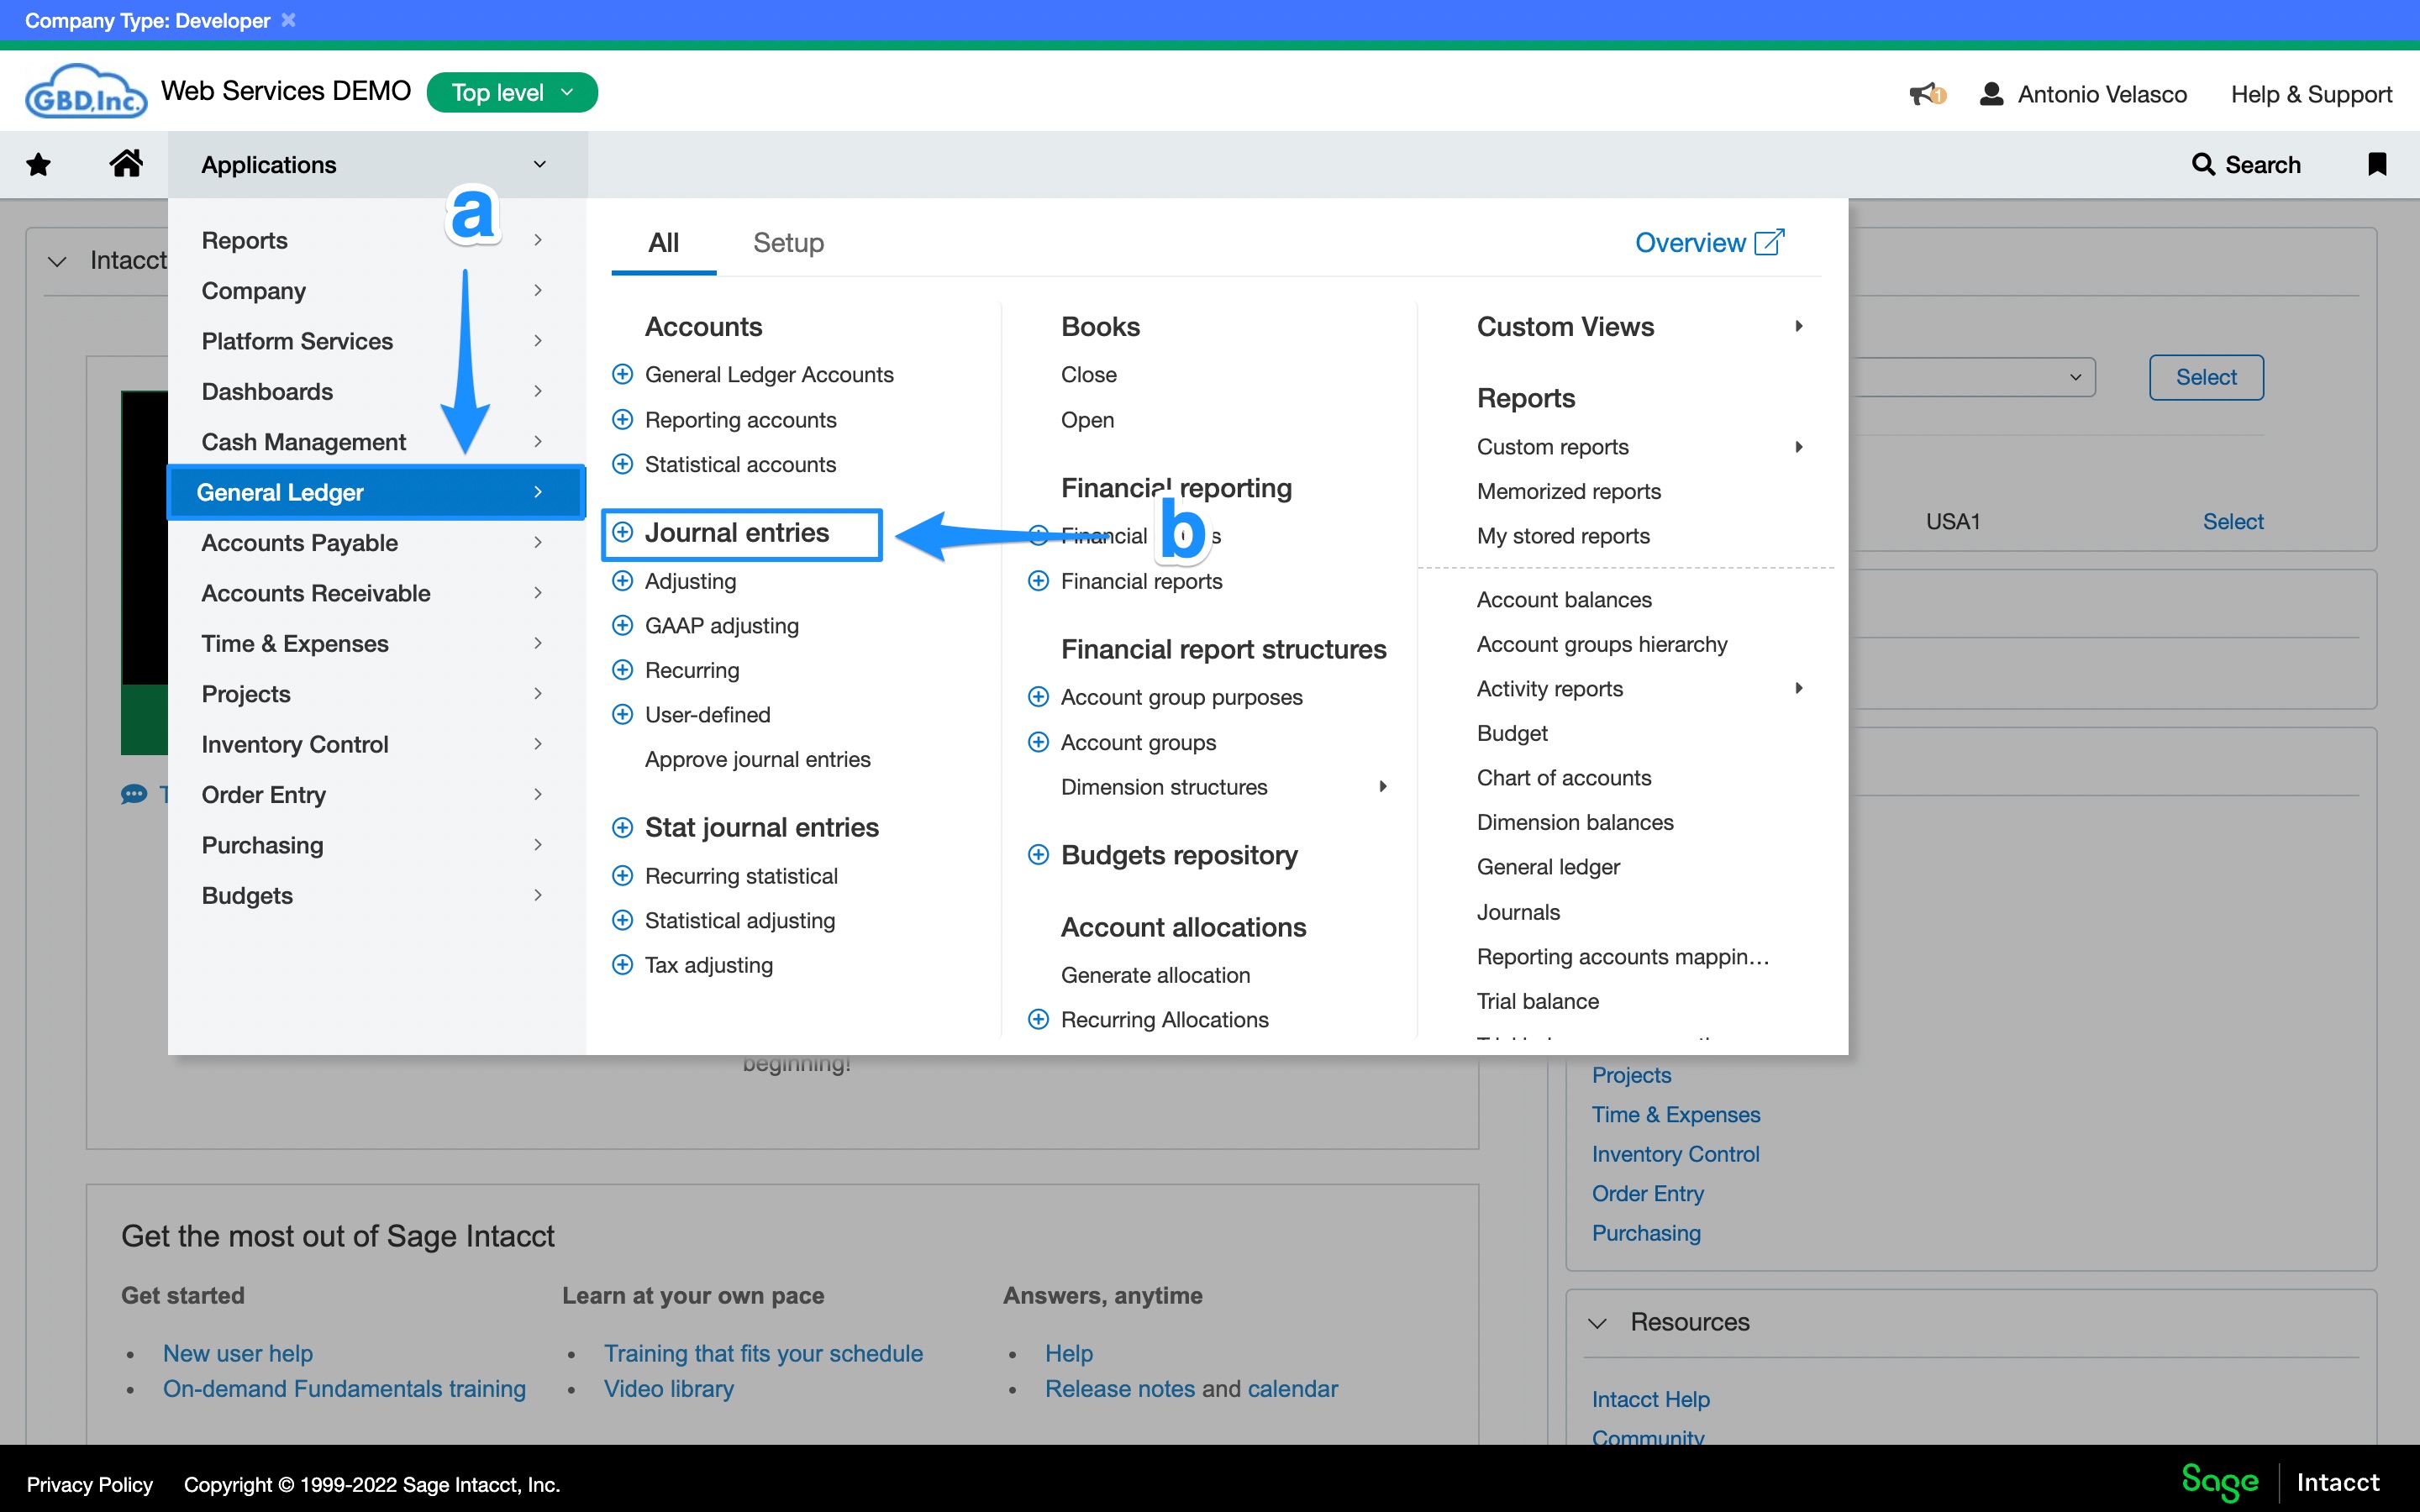Collapse the Intacct section chevron
Screen dimensions: 2420x1512
(57, 261)
